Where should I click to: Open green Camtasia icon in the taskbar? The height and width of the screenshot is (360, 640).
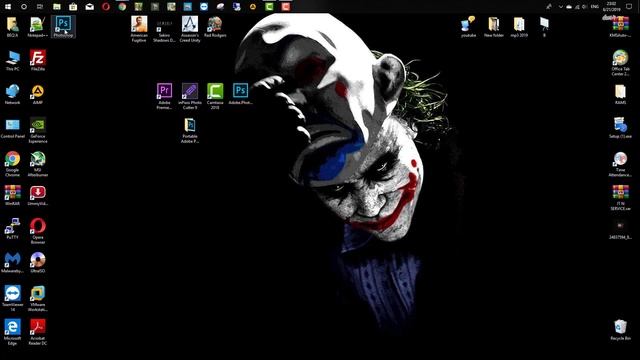[269, 7]
